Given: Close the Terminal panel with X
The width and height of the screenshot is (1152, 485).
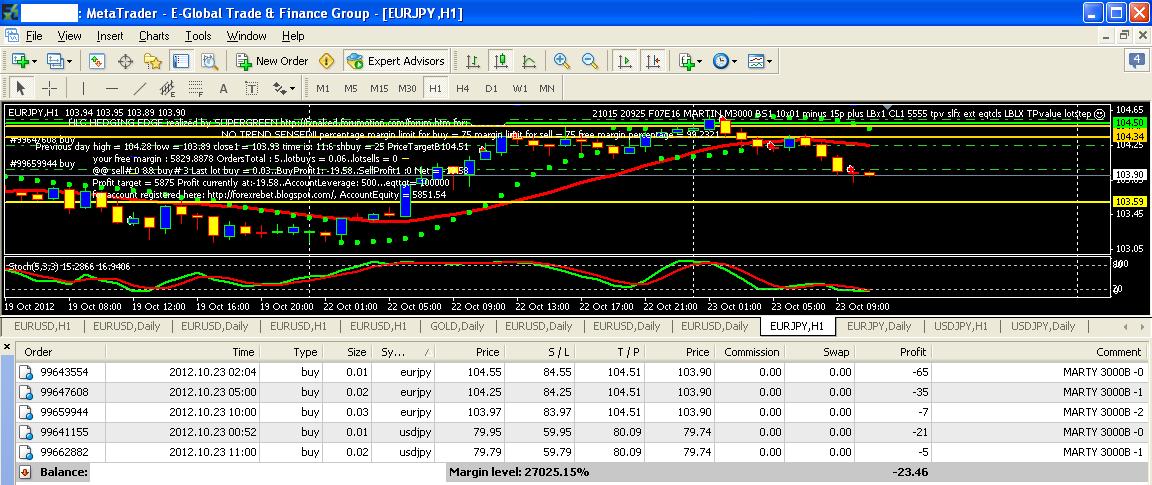Looking at the screenshot, I should 7,346.
